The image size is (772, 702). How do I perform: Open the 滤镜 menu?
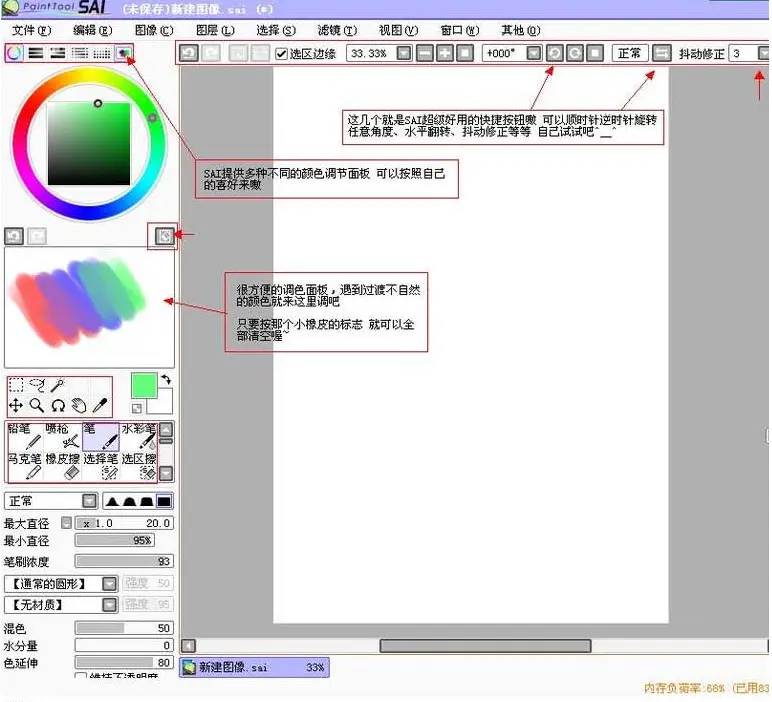click(x=337, y=31)
